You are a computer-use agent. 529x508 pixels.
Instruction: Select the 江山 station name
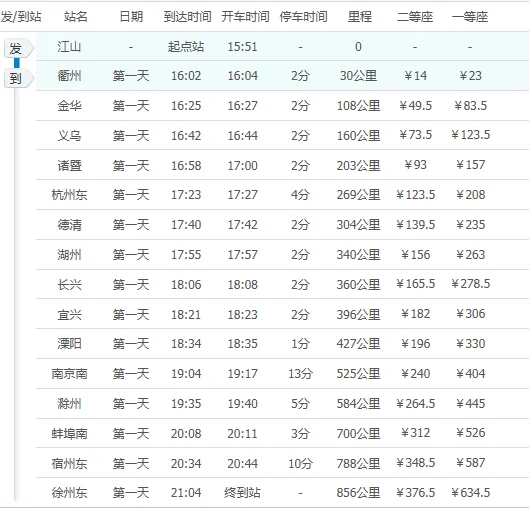[69, 47]
